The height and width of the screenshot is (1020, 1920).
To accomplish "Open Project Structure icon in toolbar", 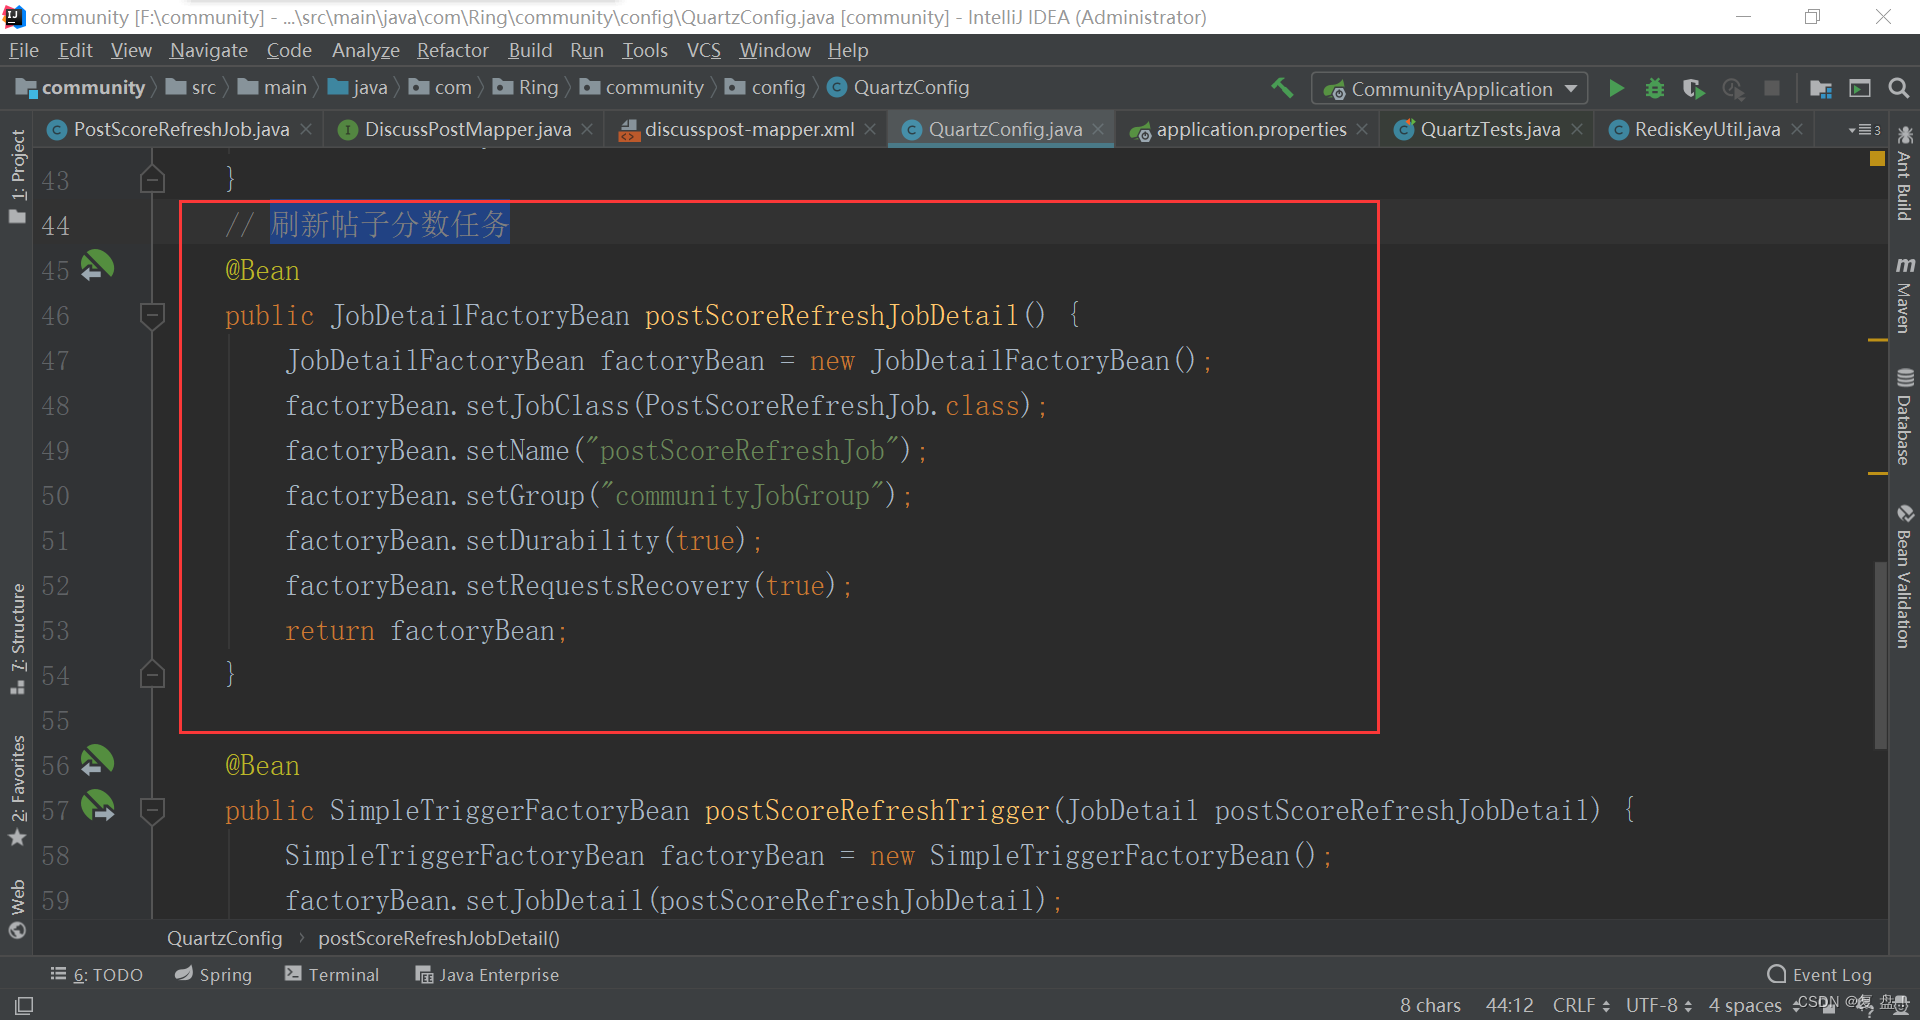I will 1821,88.
